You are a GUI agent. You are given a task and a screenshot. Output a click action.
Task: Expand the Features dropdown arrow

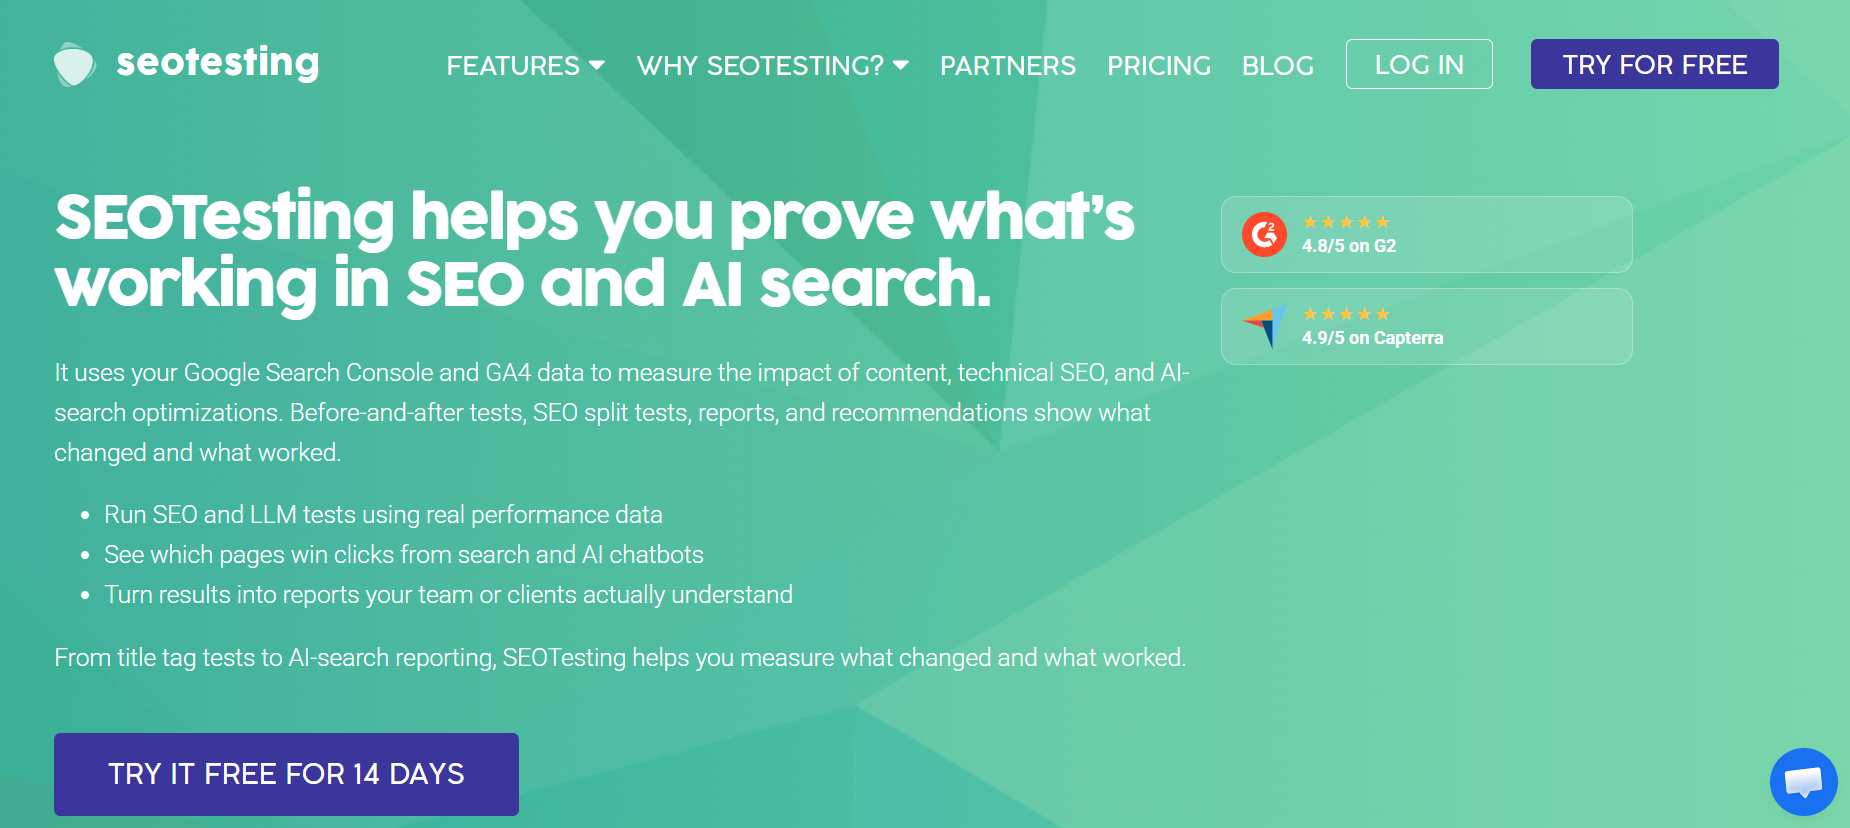pyautogui.click(x=597, y=65)
